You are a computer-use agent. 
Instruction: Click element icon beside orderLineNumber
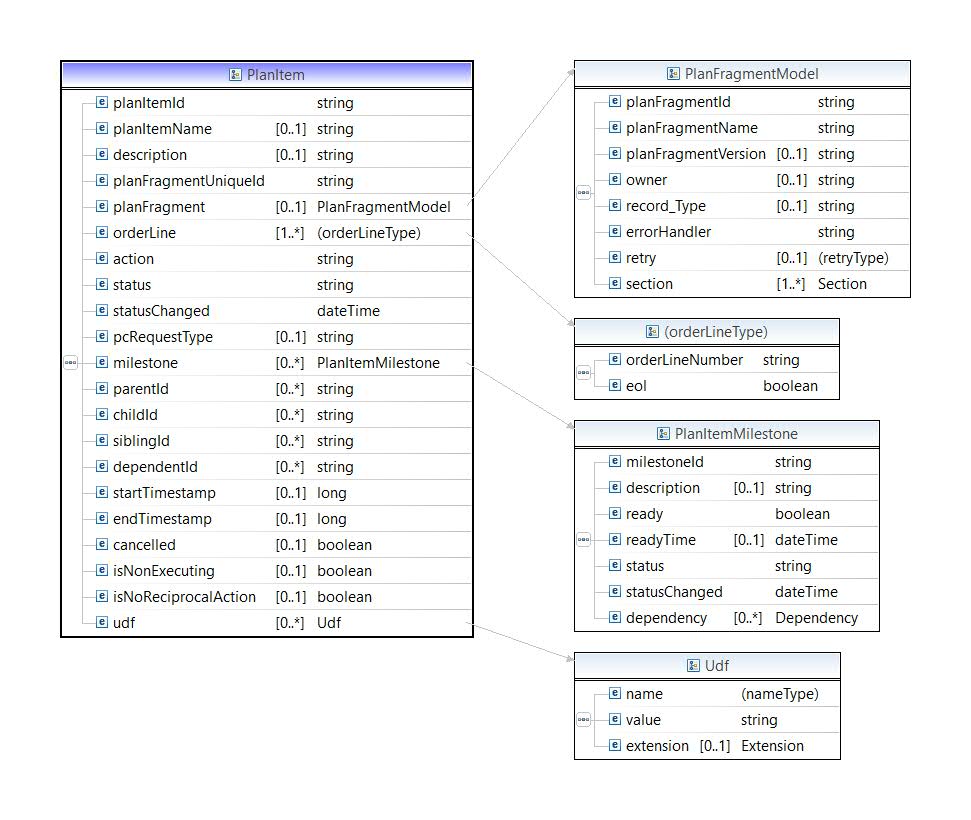(615, 359)
